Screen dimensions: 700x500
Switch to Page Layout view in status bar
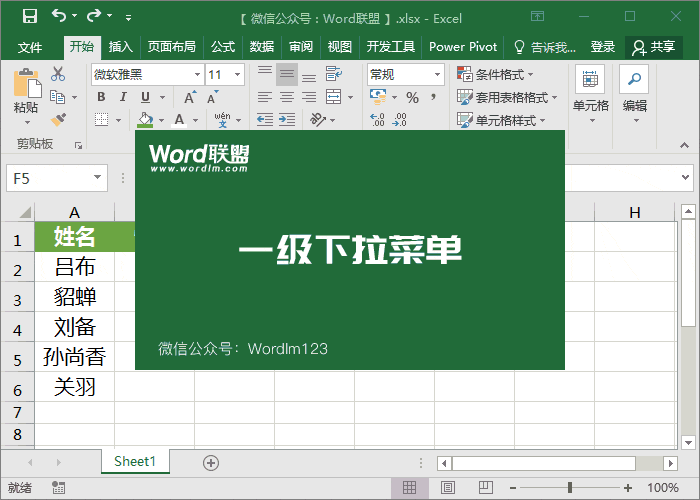(447, 488)
